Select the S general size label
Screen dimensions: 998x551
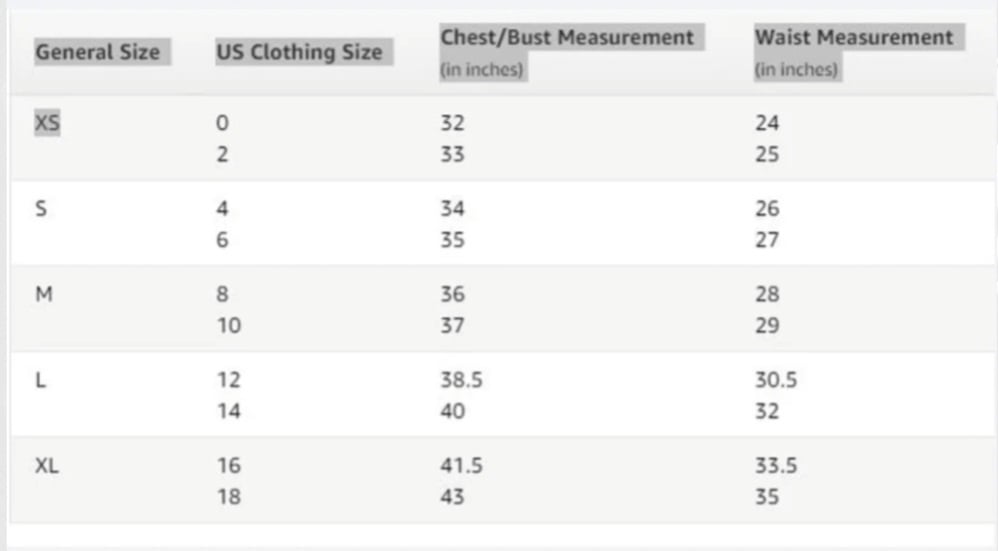pyautogui.click(x=40, y=209)
